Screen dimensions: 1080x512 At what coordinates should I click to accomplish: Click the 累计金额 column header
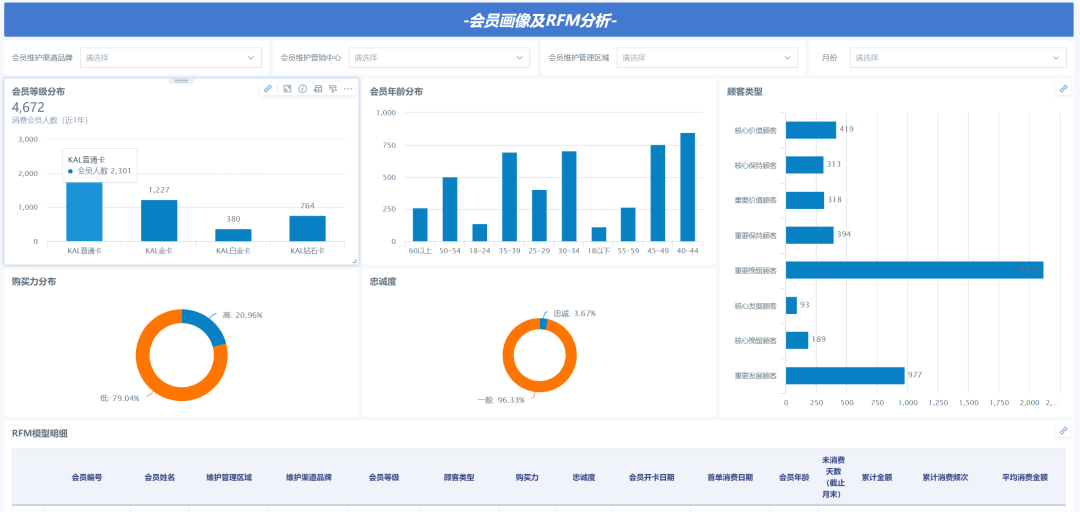(877, 477)
